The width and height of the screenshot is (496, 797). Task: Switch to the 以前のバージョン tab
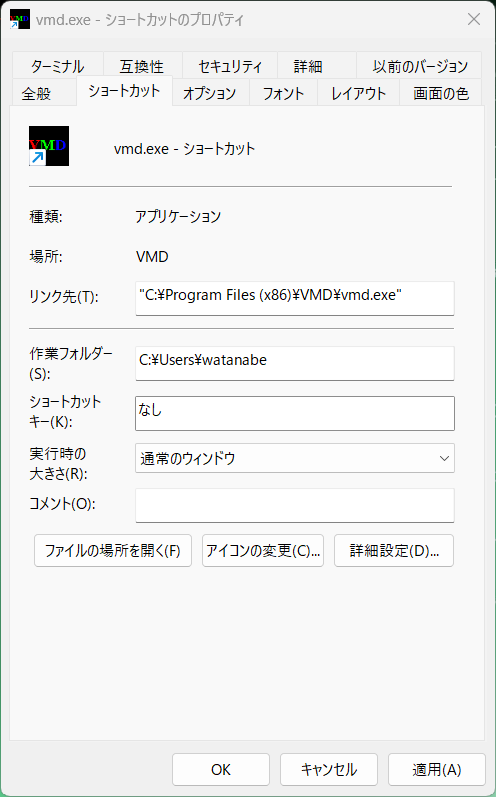tap(420, 66)
